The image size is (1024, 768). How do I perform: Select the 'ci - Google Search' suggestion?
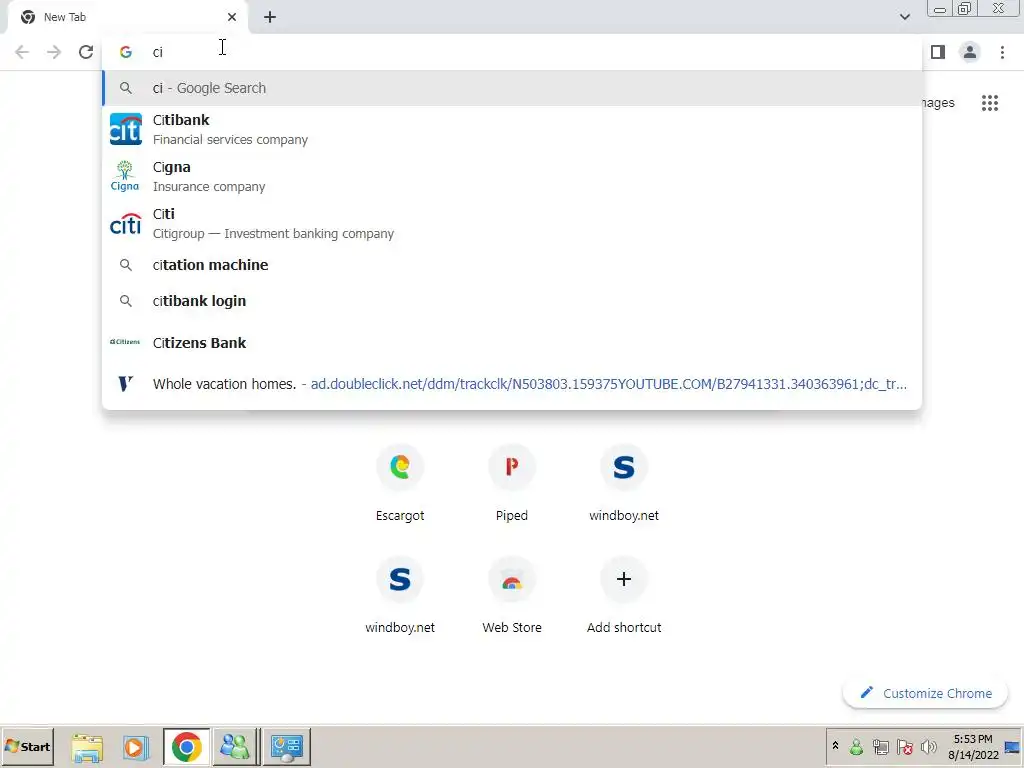(512, 88)
